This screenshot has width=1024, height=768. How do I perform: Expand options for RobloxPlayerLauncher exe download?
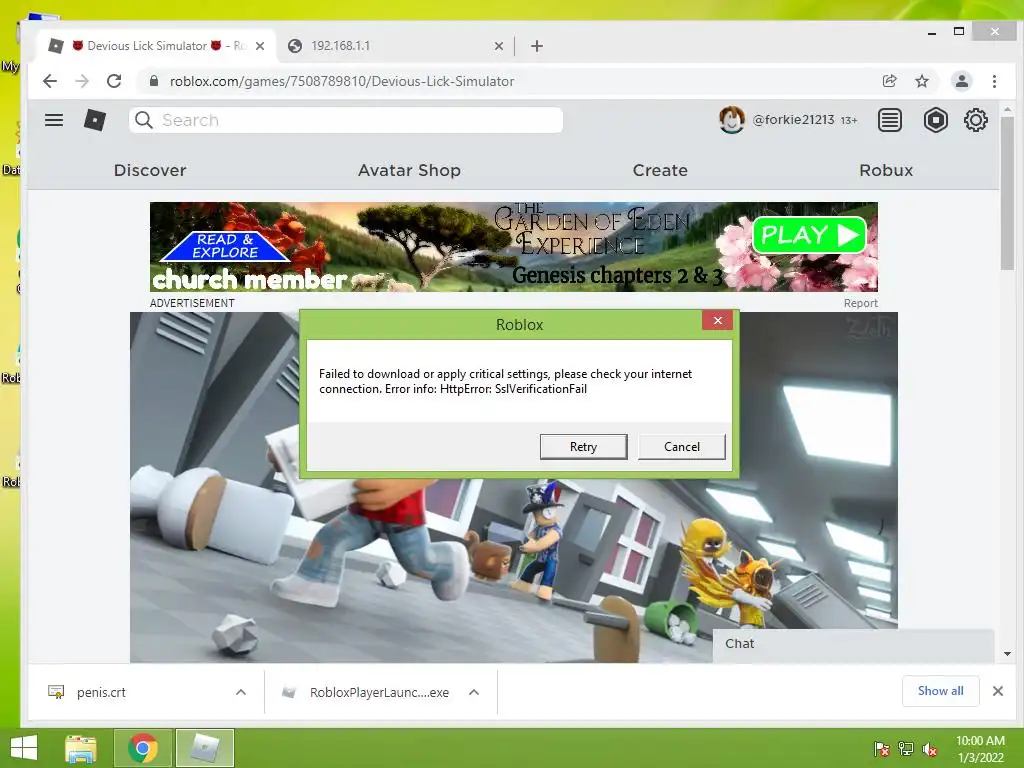click(474, 692)
